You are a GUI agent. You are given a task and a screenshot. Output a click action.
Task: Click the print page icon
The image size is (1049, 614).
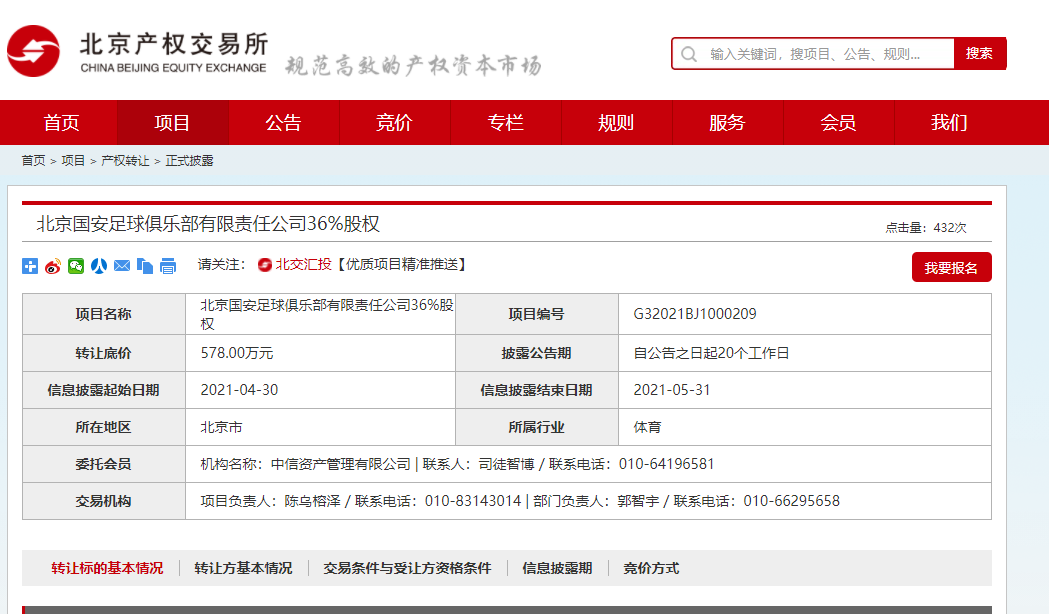[168, 266]
